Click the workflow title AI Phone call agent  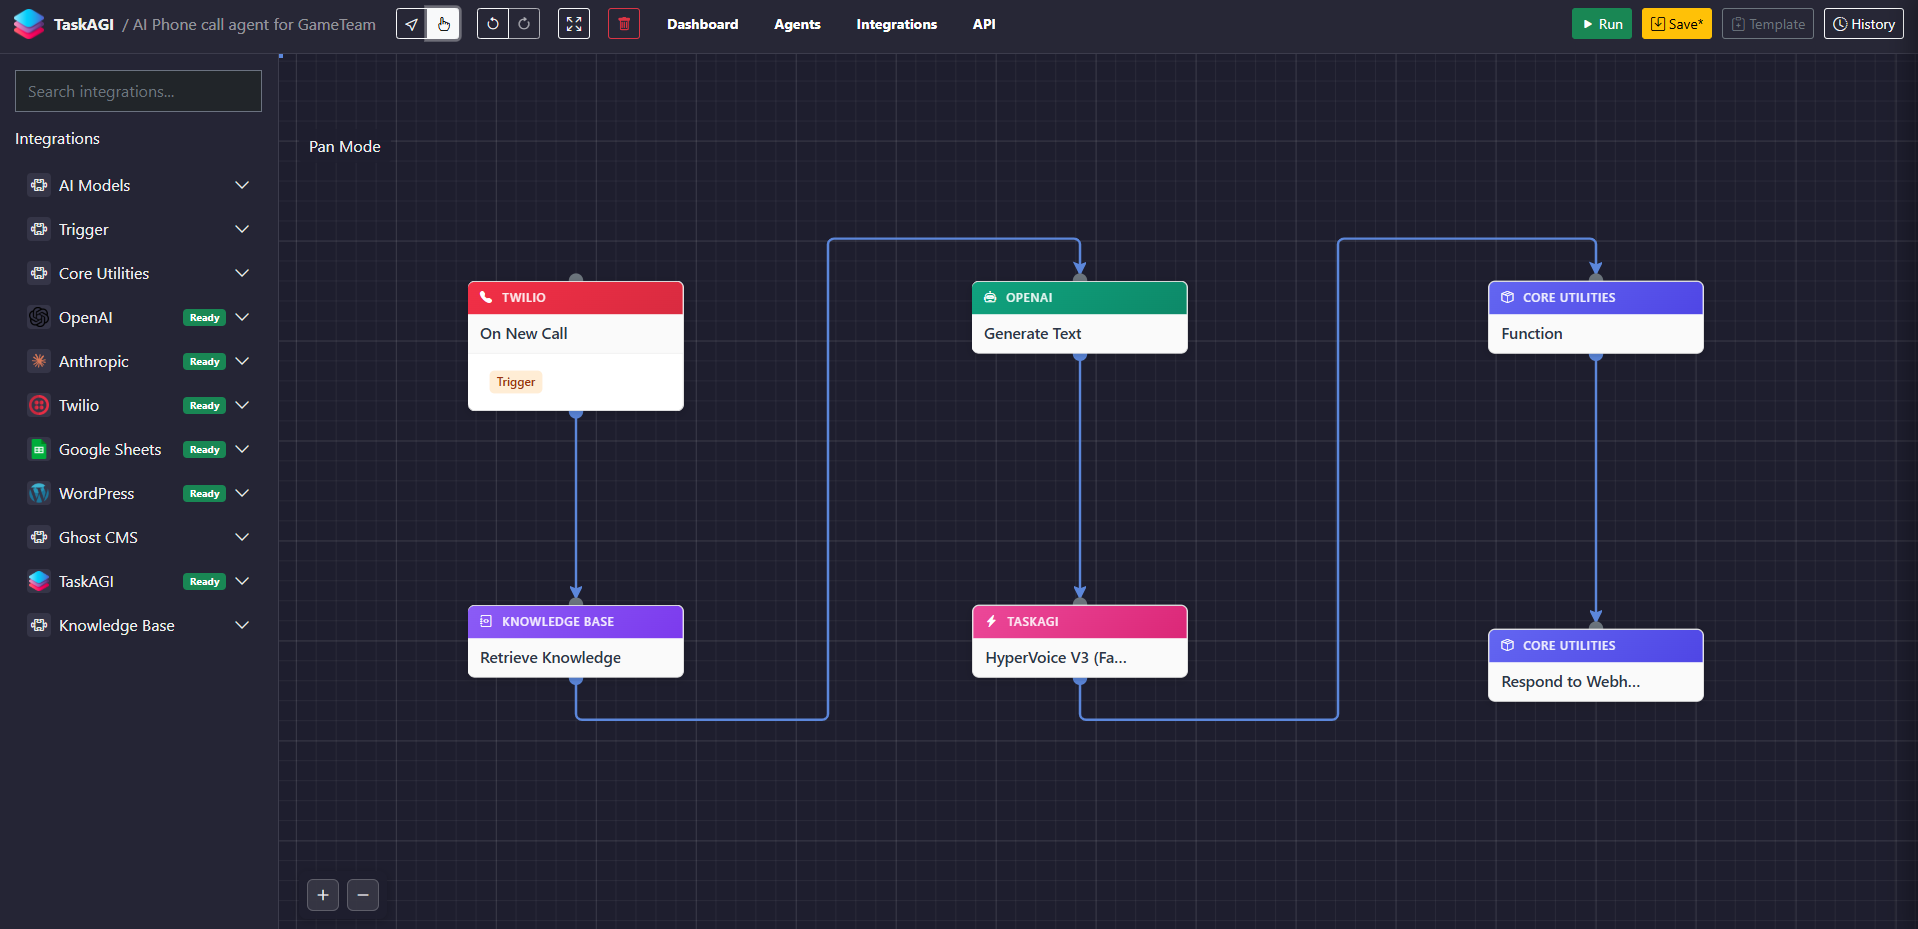(254, 24)
